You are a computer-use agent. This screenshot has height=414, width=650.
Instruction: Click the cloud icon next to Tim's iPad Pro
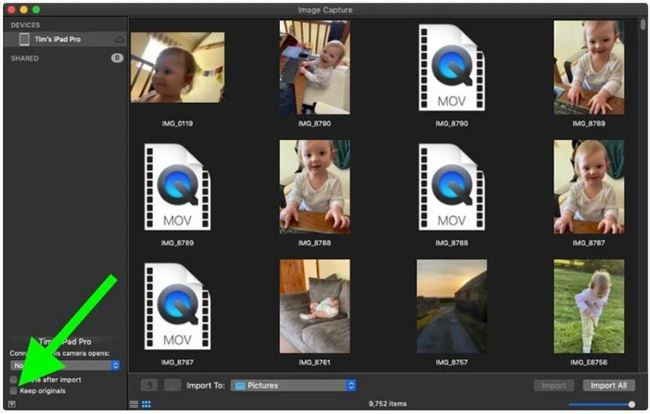click(x=120, y=39)
